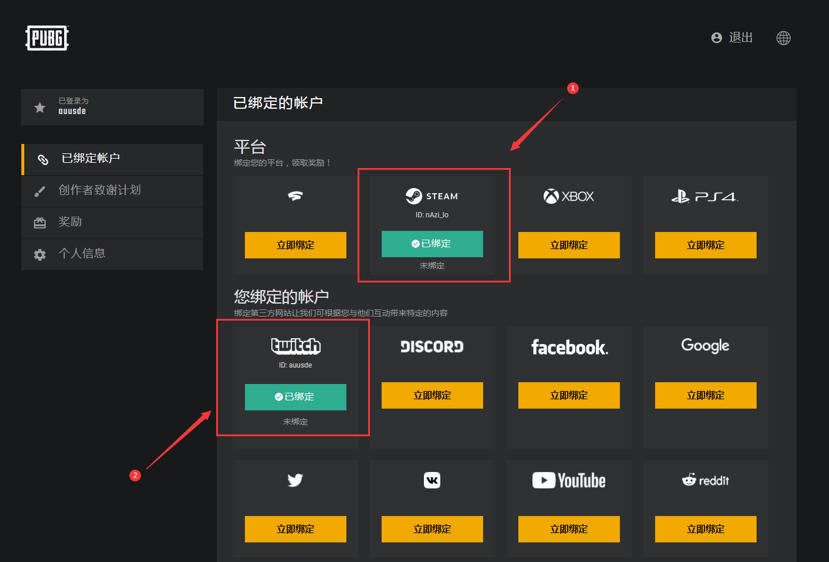Click the gear icon for personal info
Screen dimensions: 829x562
[40, 255]
